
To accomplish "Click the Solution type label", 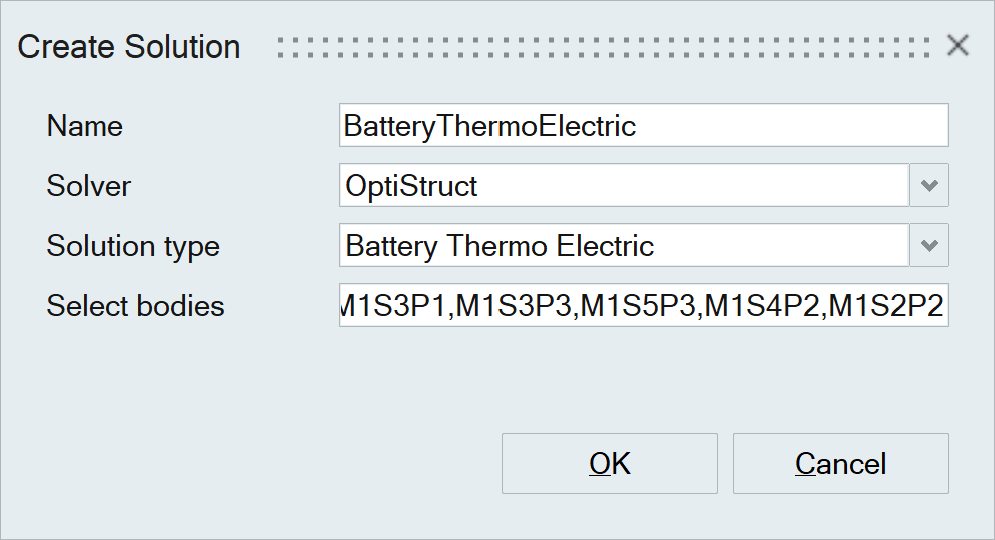I will [x=133, y=246].
